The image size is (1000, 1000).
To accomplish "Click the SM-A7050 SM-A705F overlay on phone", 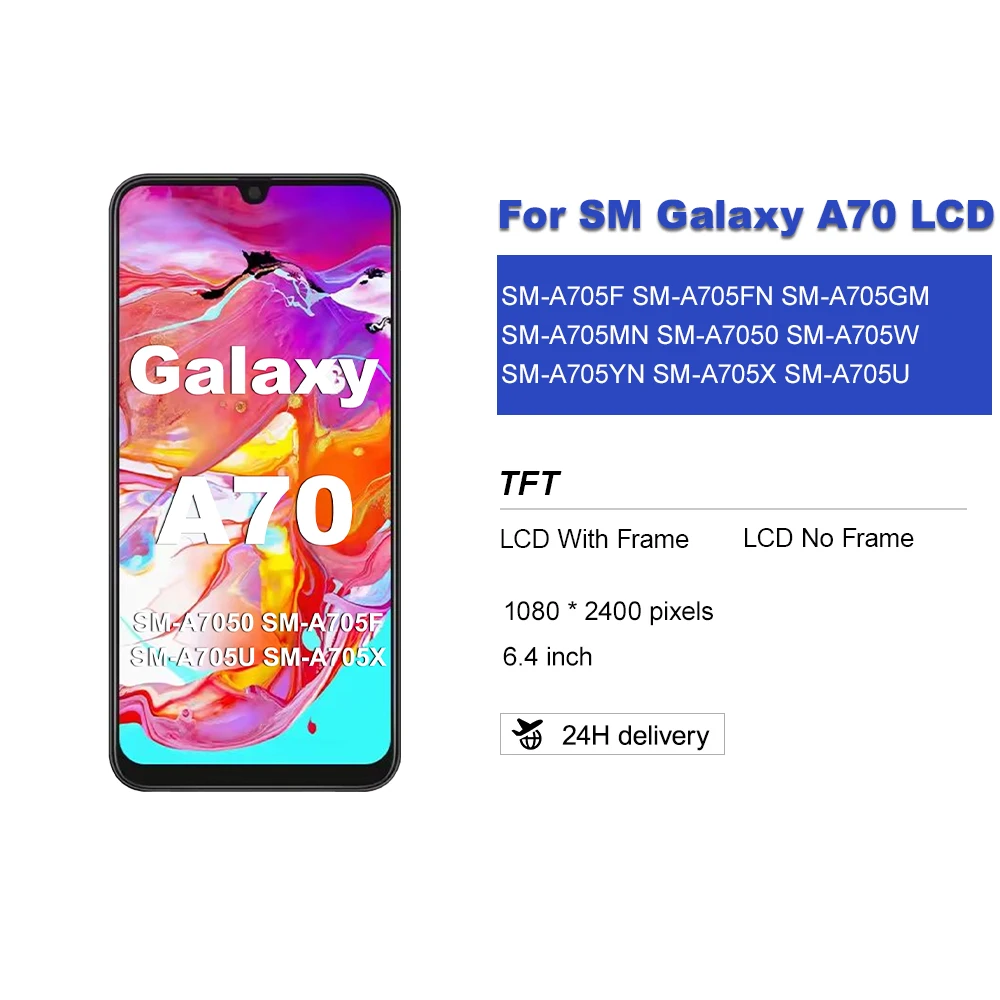I will [x=257, y=622].
